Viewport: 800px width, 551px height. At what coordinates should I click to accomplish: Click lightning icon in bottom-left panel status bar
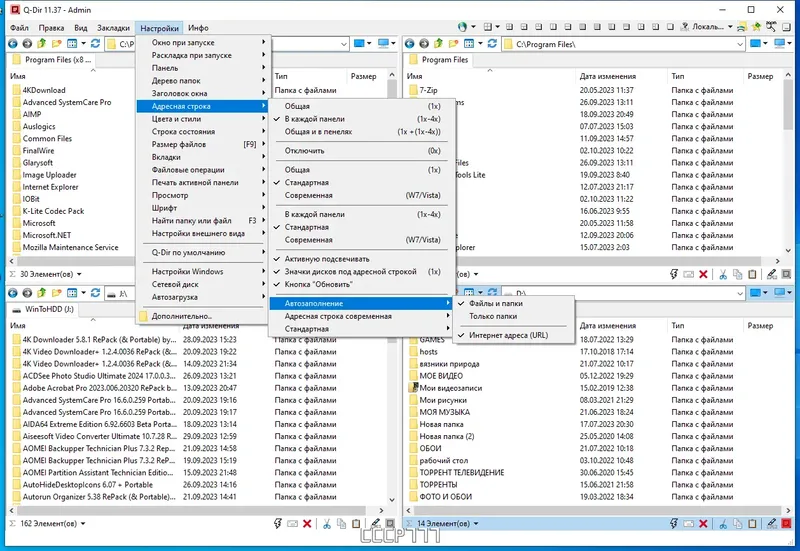pyautogui.click(x=278, y=523)
